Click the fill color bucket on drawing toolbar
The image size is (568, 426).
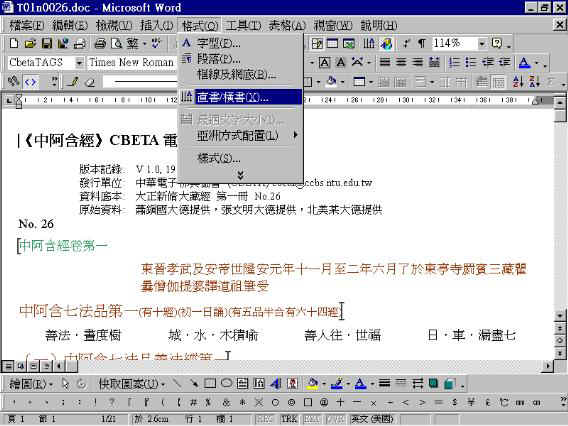(312, 384)
